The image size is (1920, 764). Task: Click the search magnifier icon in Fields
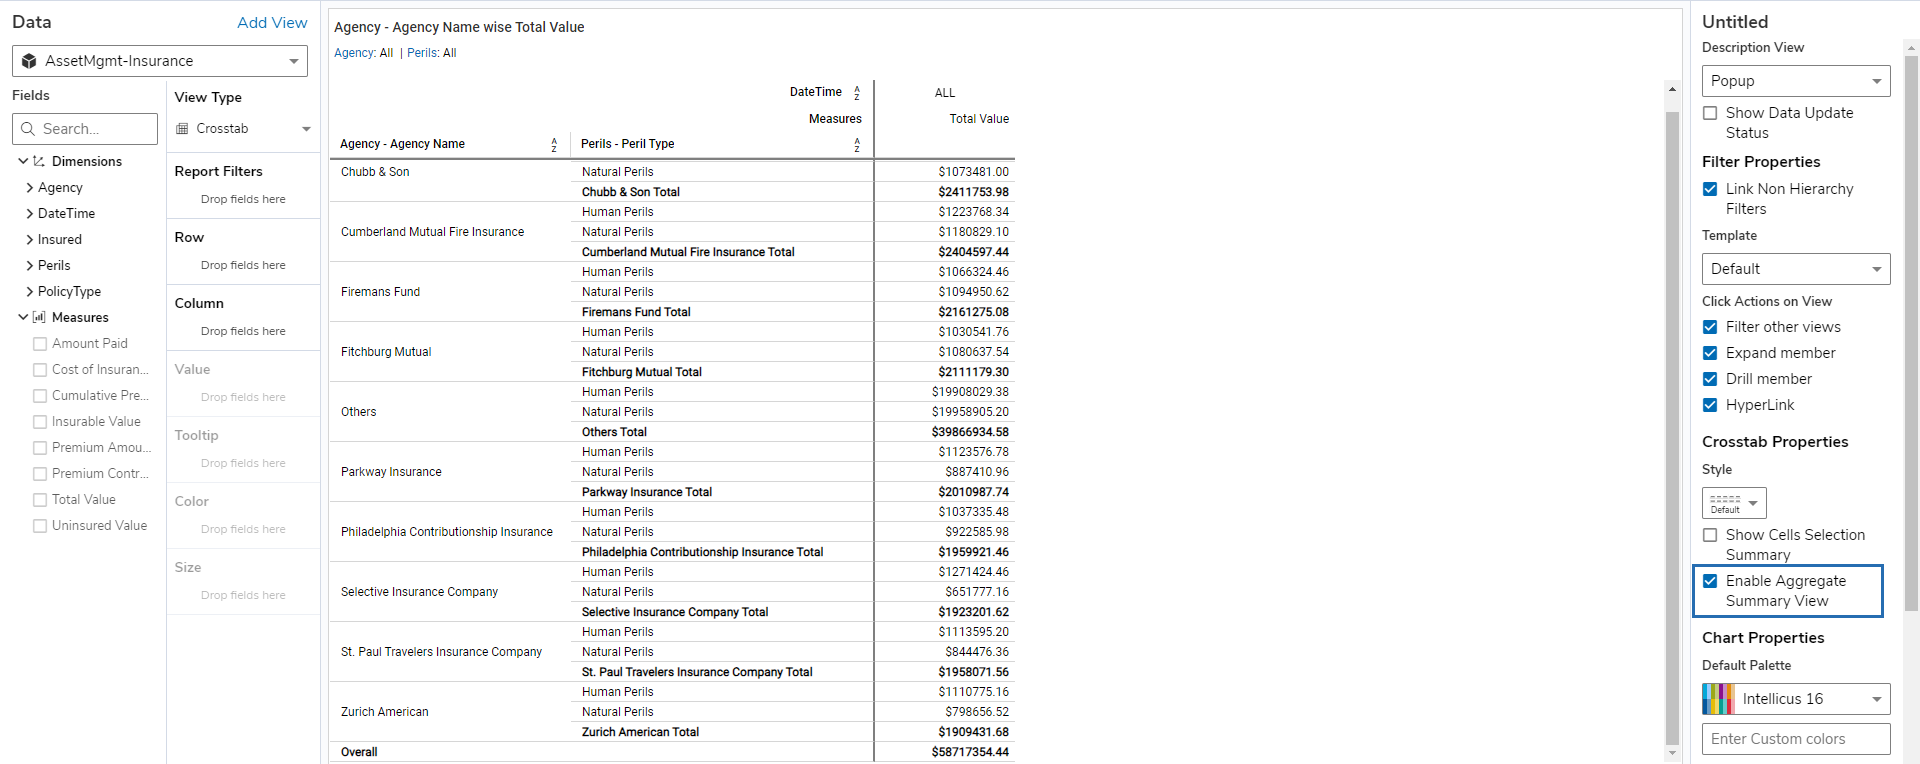(28, 129)
